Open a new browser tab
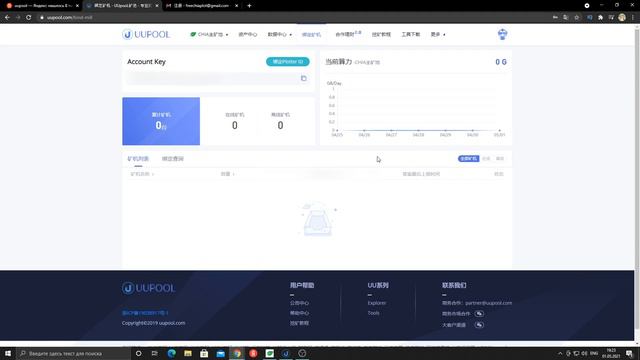This screenshot has height=360, width=640. pyautogui.click(x=249, y=6)
